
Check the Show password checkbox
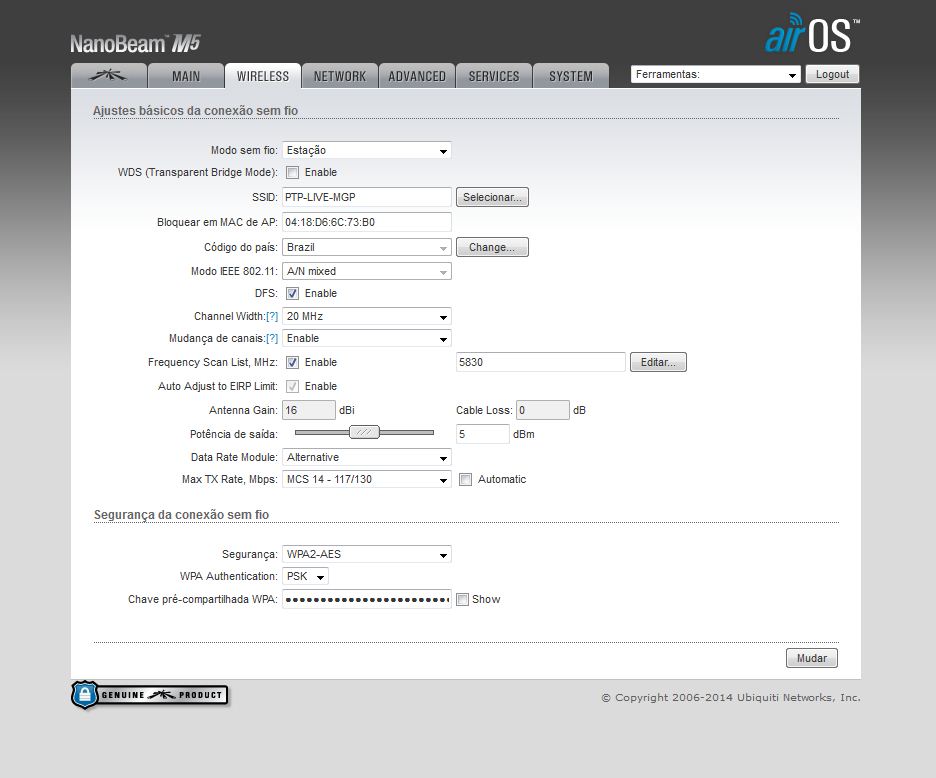(463, 599)
